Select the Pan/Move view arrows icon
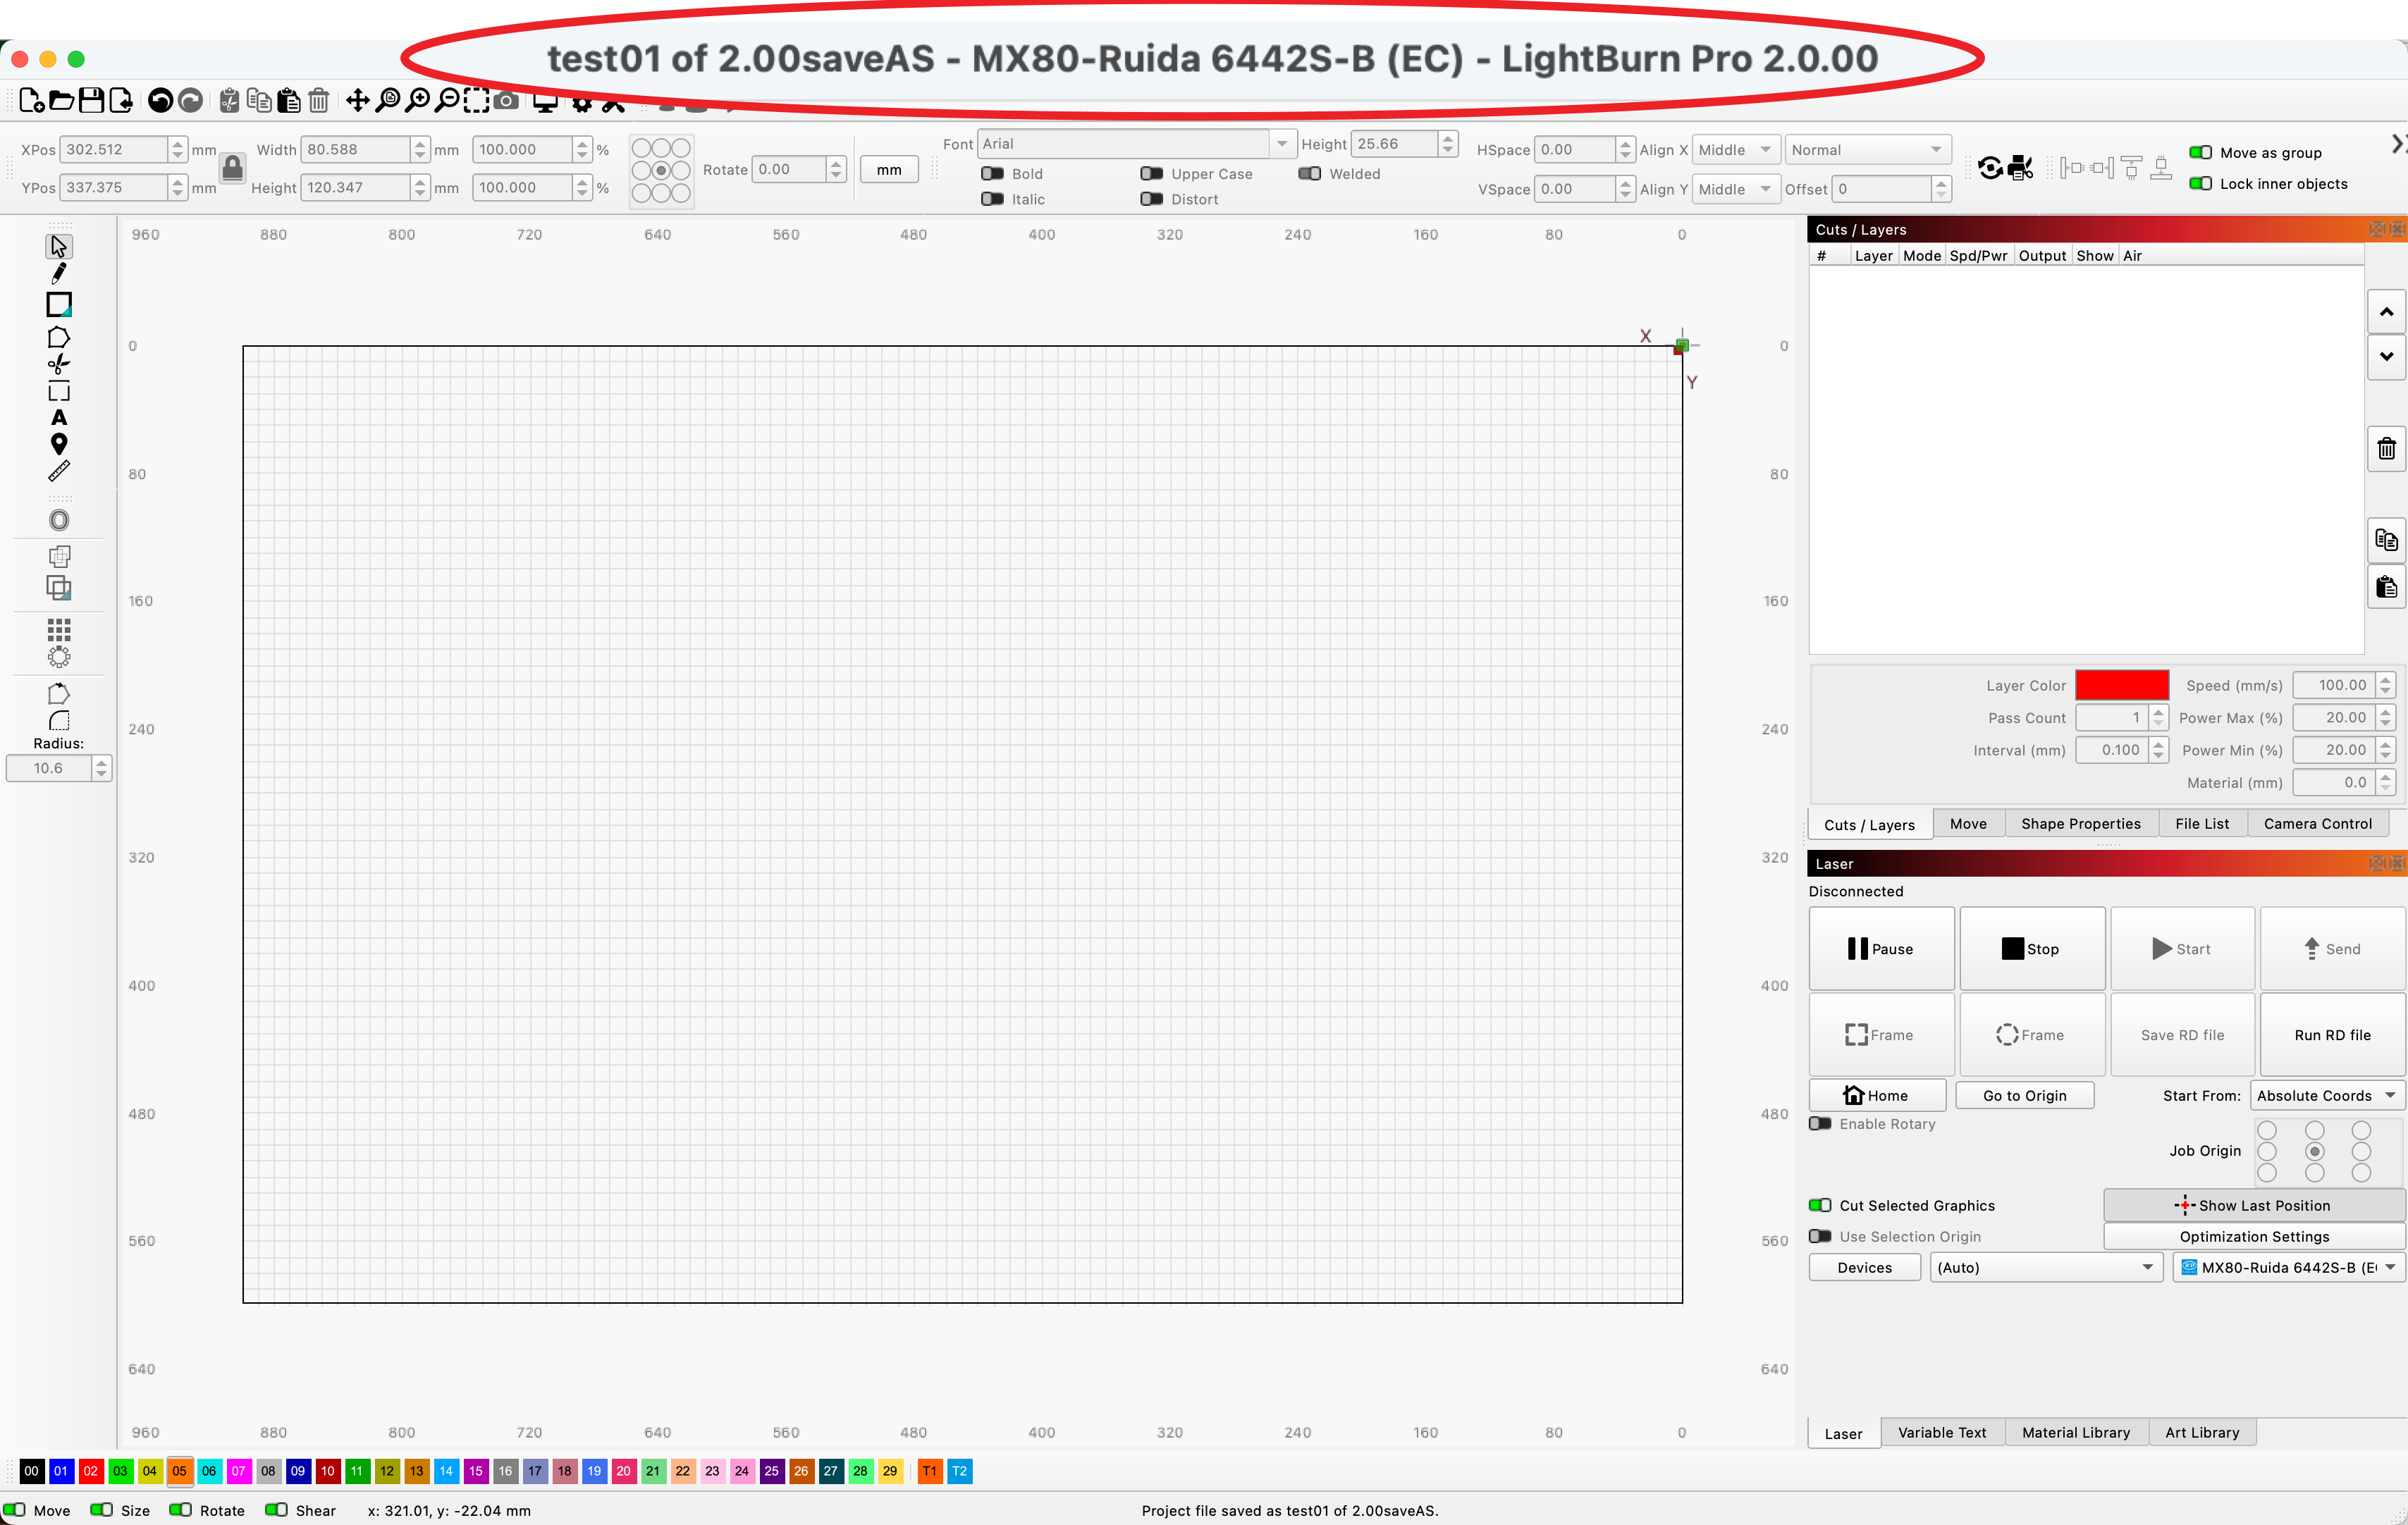 tap(357, 100)
